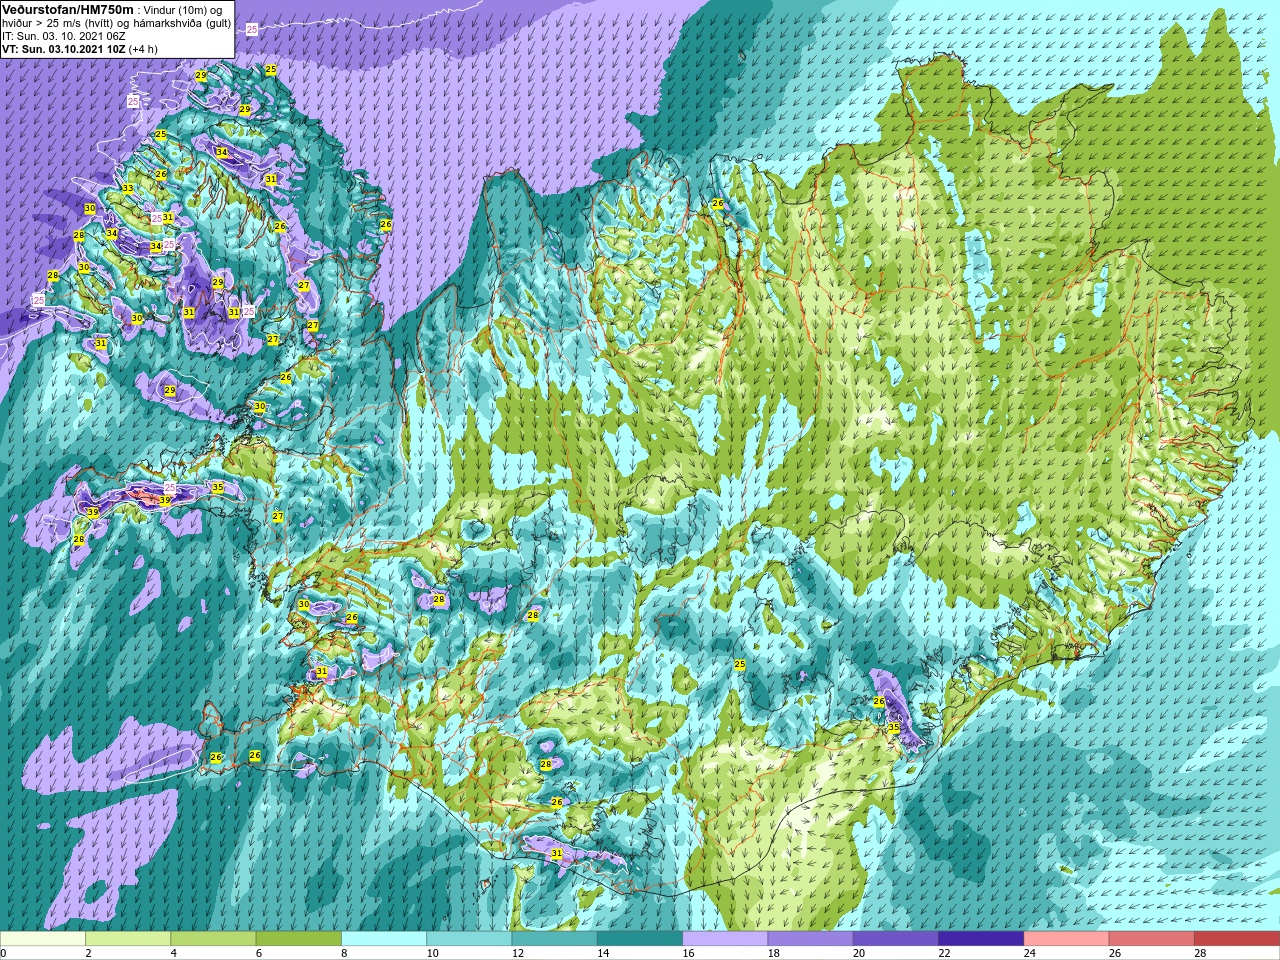Pick the 26–28 m/s salmon legend swatch
The width and height of the screenshot is (1280, 960).
click(1152, 939)
